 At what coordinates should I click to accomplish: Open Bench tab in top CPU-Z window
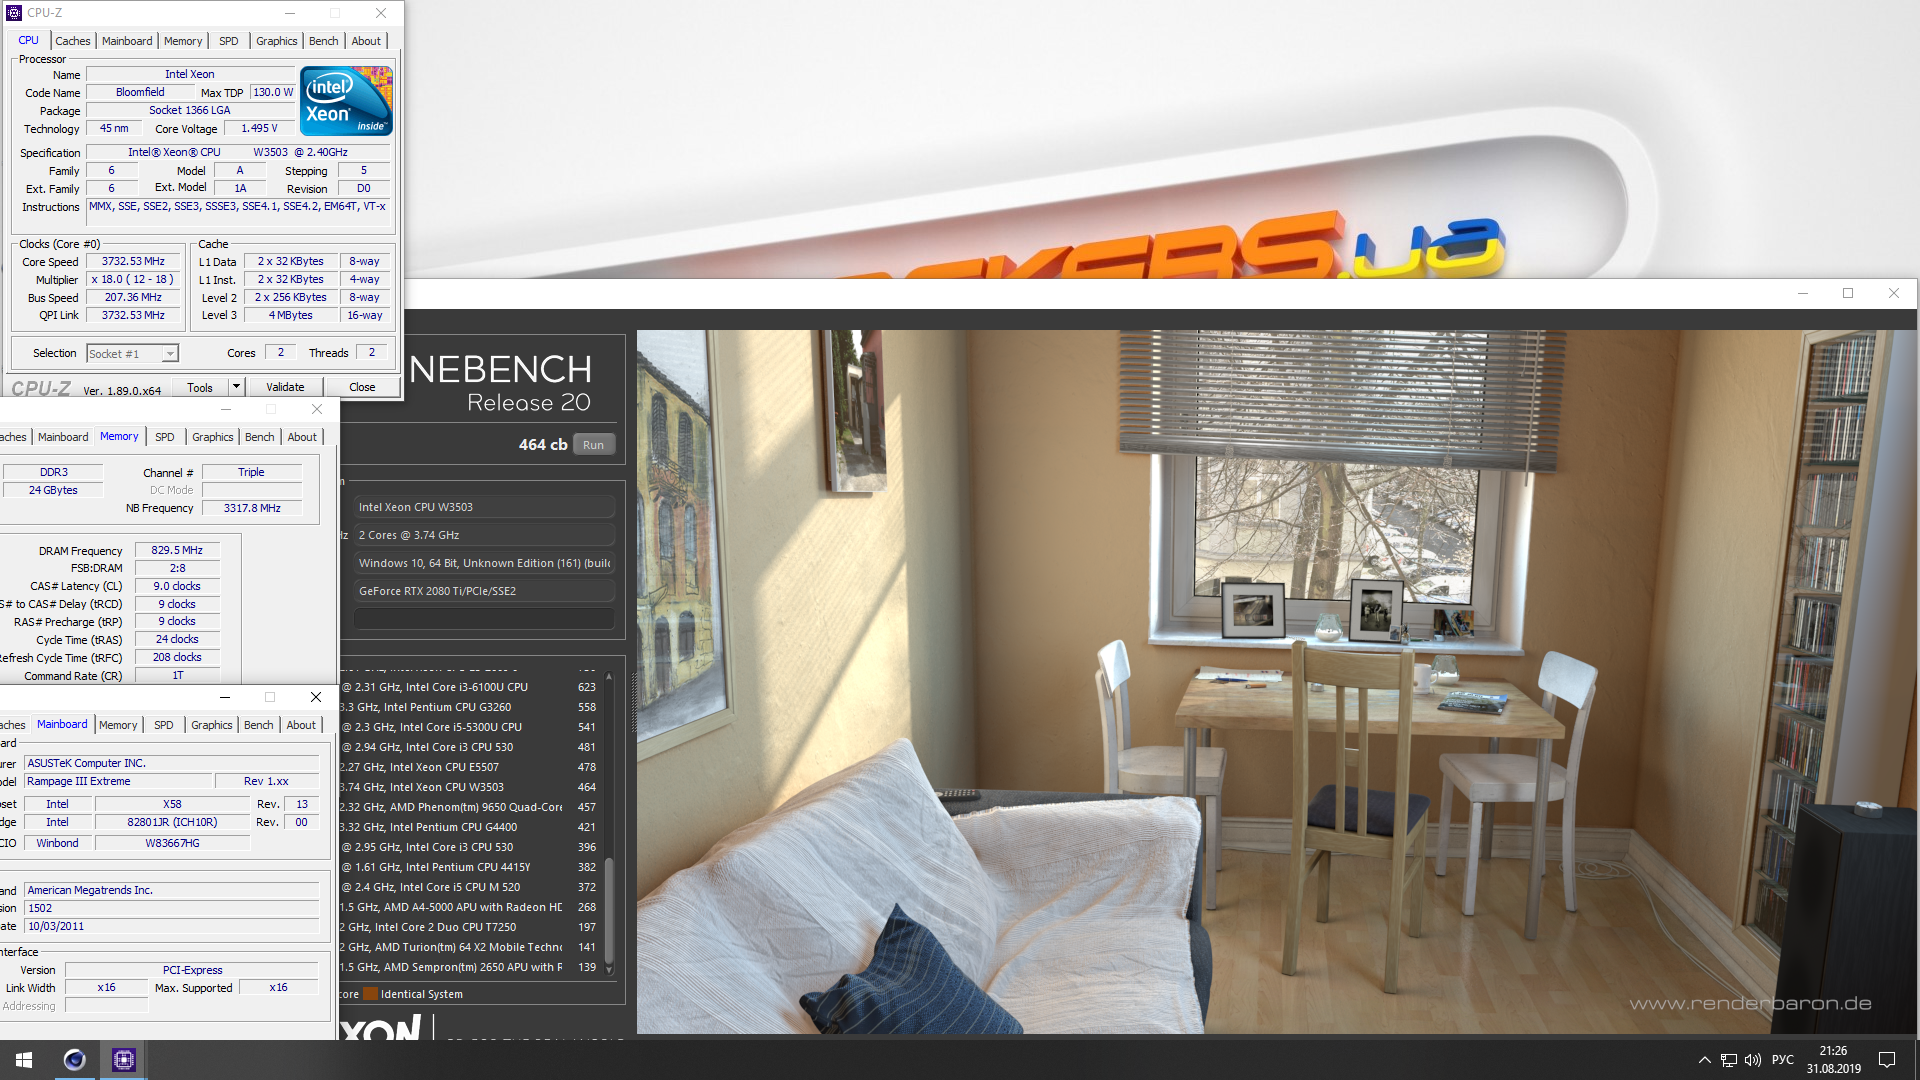coord(323,41)
